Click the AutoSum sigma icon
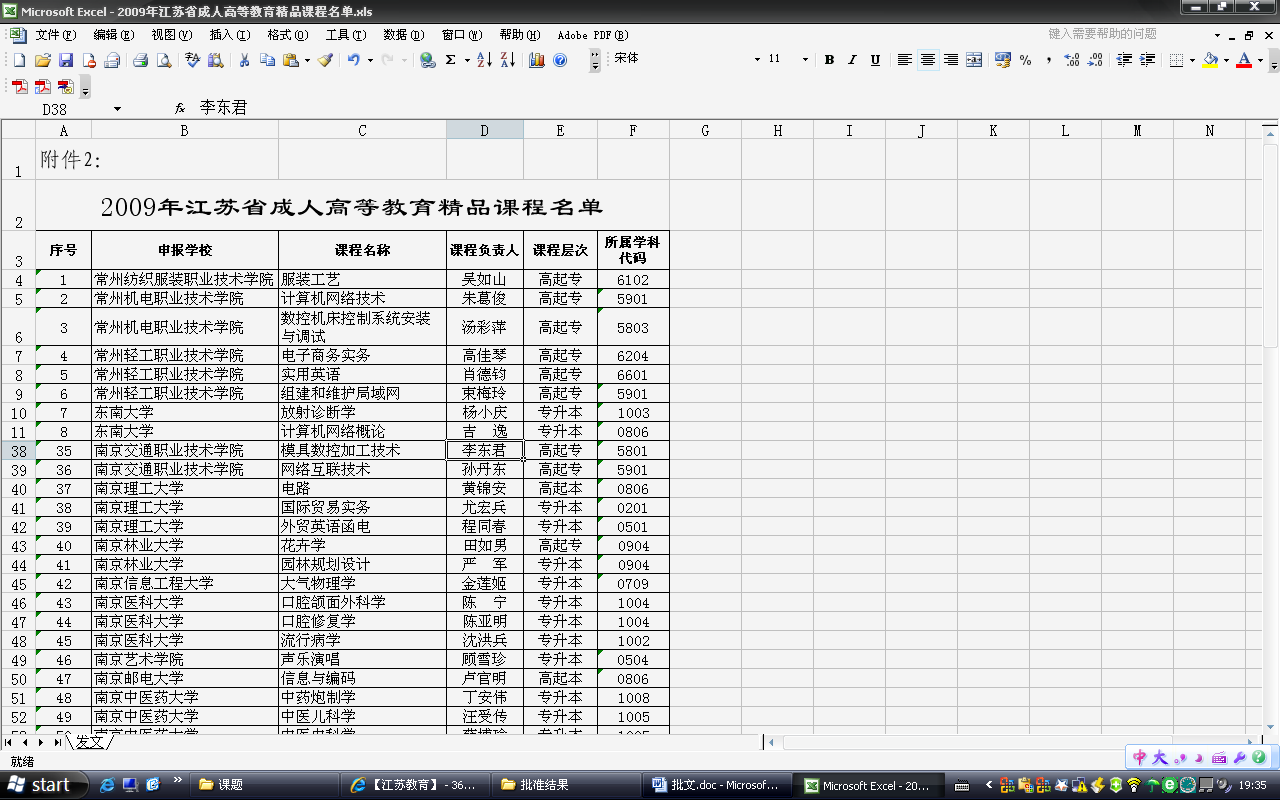Image resolution: width=1280 pixels, height=800 pixels. pos(451,61)
